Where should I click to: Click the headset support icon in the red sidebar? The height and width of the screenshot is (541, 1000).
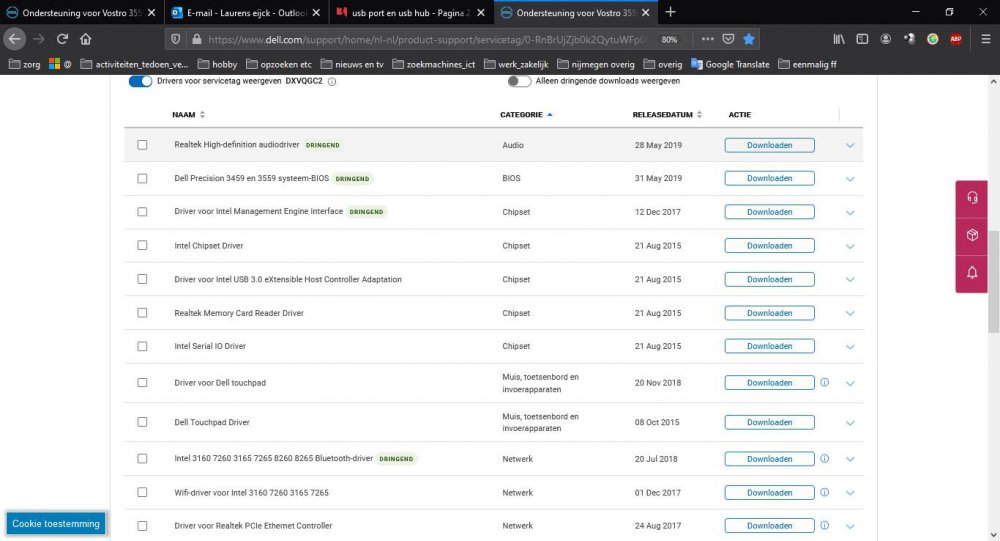coord(972,198)
